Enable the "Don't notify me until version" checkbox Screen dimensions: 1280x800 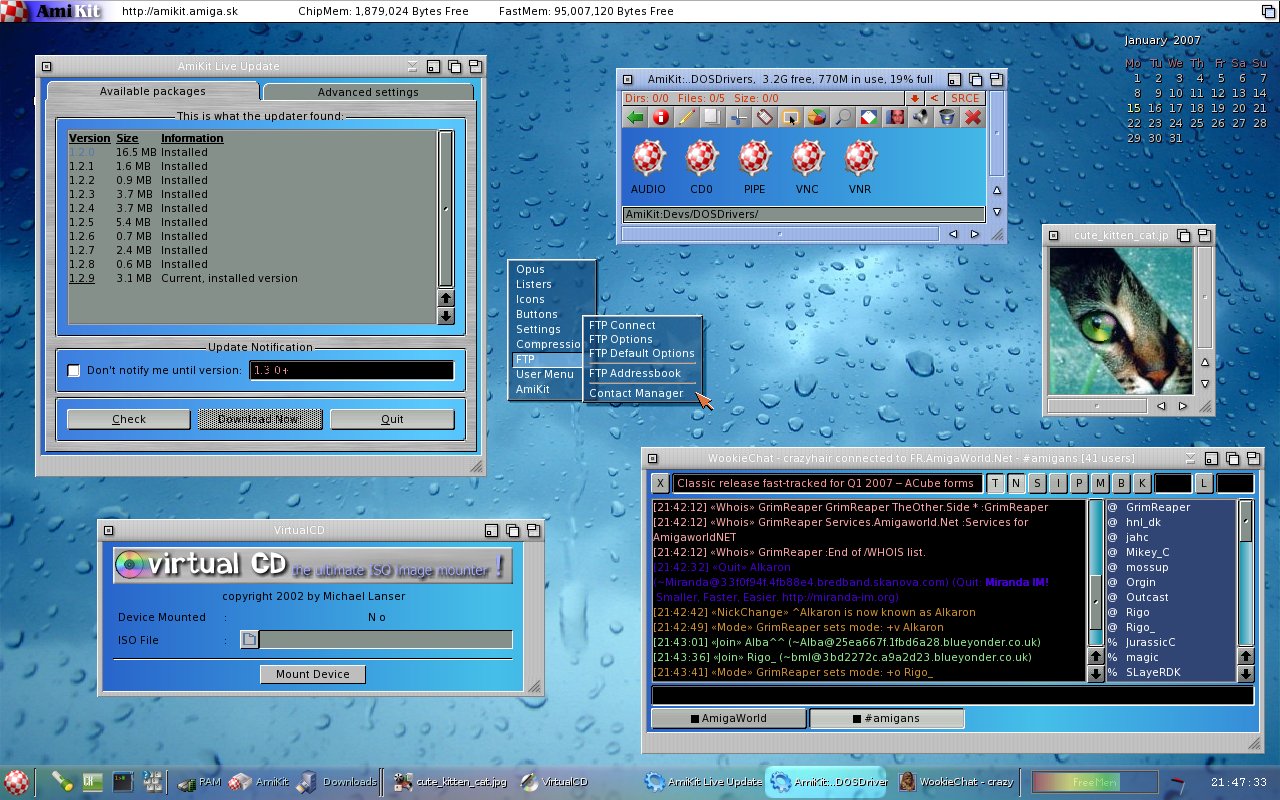point(73,371)
